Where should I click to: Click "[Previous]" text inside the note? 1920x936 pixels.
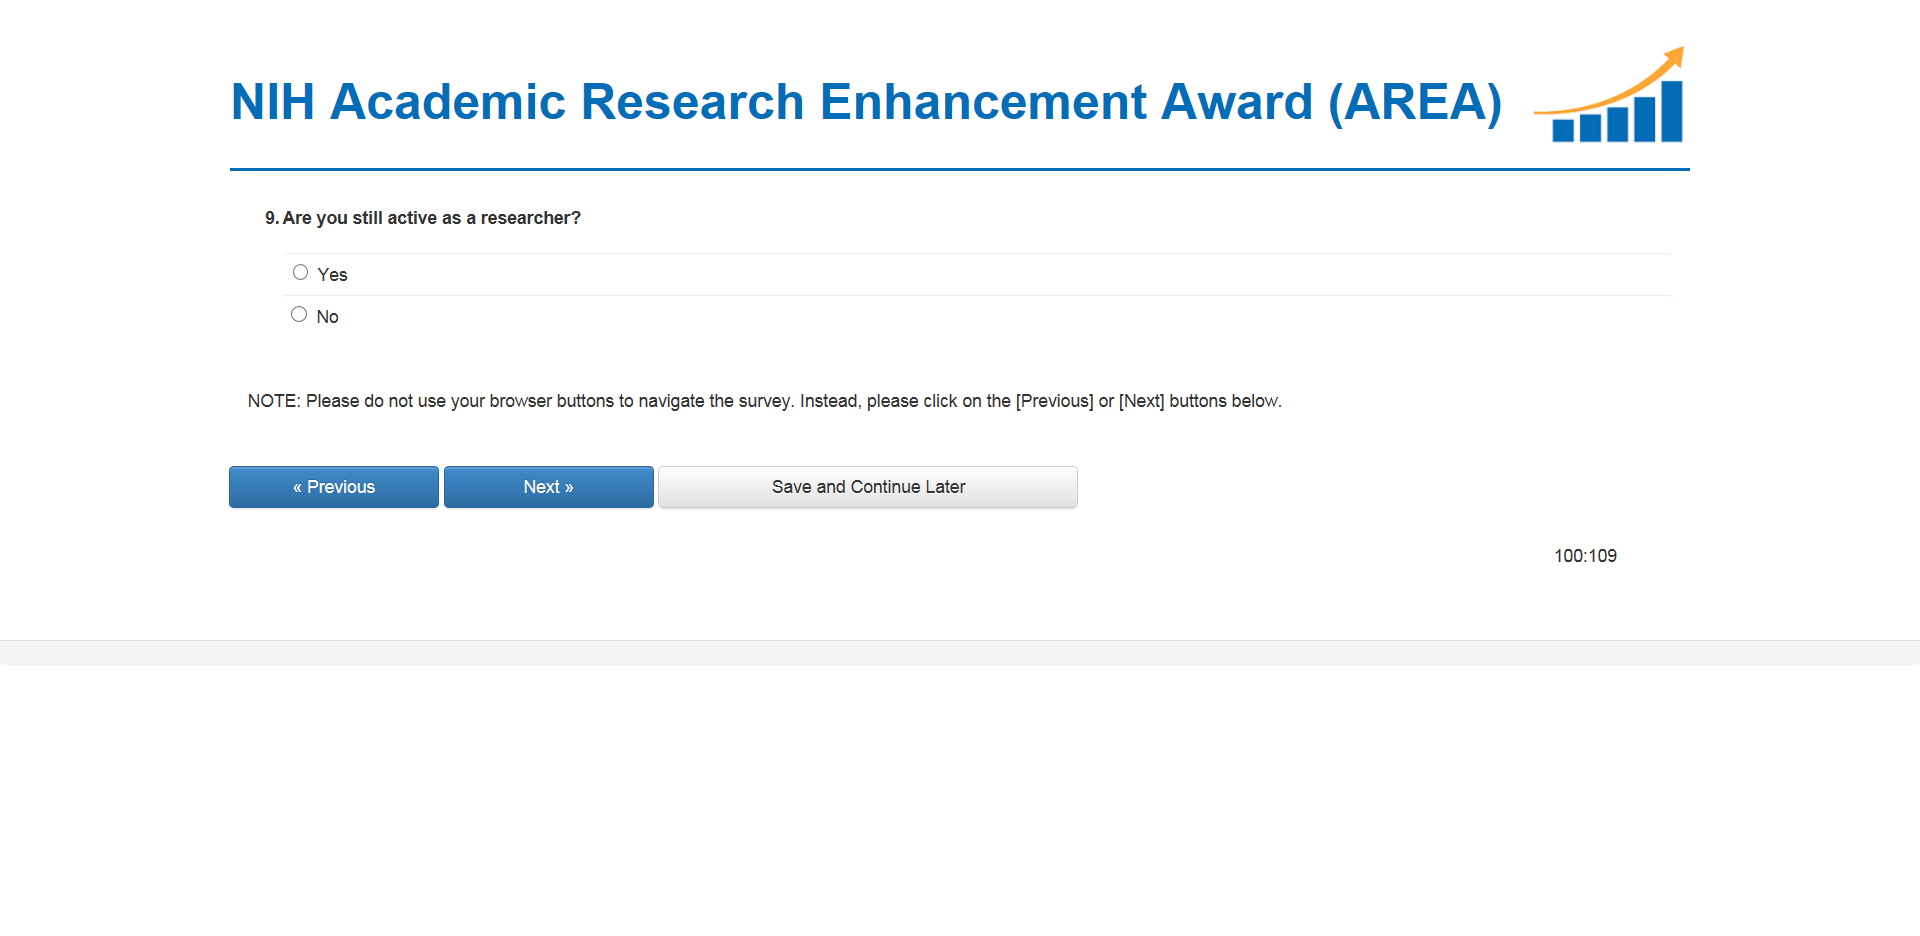click(x=1054, y=401)
